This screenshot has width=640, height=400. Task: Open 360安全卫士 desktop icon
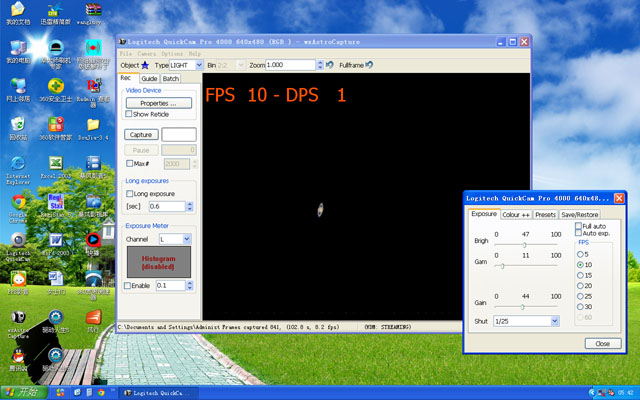pyautogui.click(x=56, y=87)
